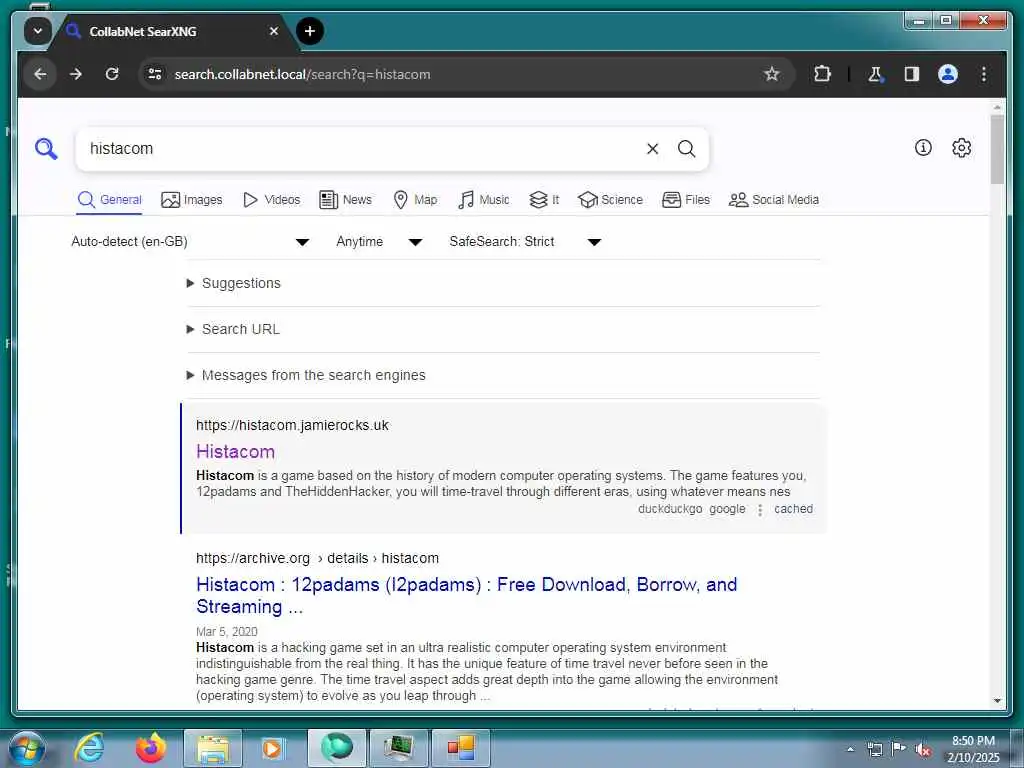Open the SafeSearch Strict dropdown
The width and height of the screenshot is (1024, 768).
click(524, 242)
